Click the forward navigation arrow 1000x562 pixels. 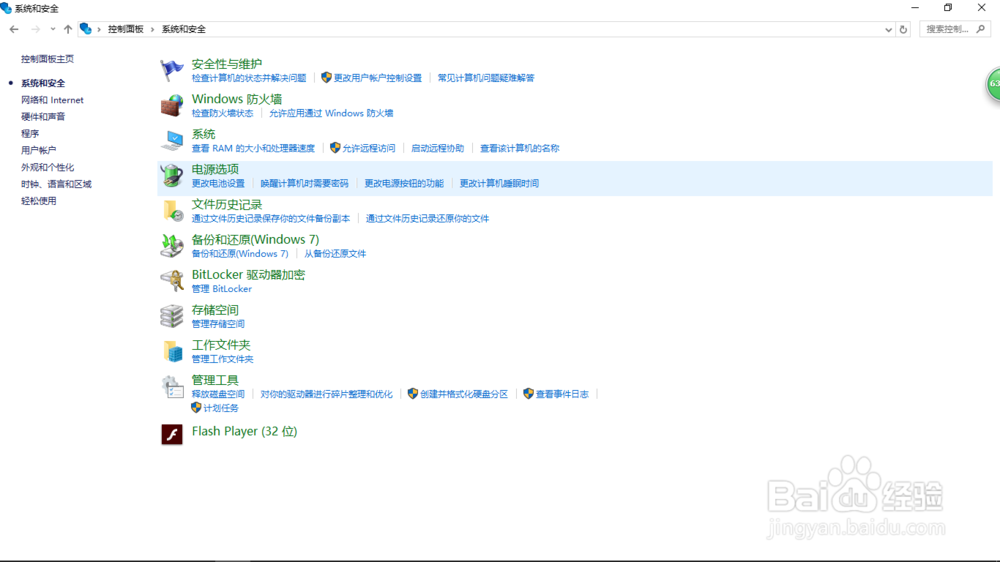point(36,29)
